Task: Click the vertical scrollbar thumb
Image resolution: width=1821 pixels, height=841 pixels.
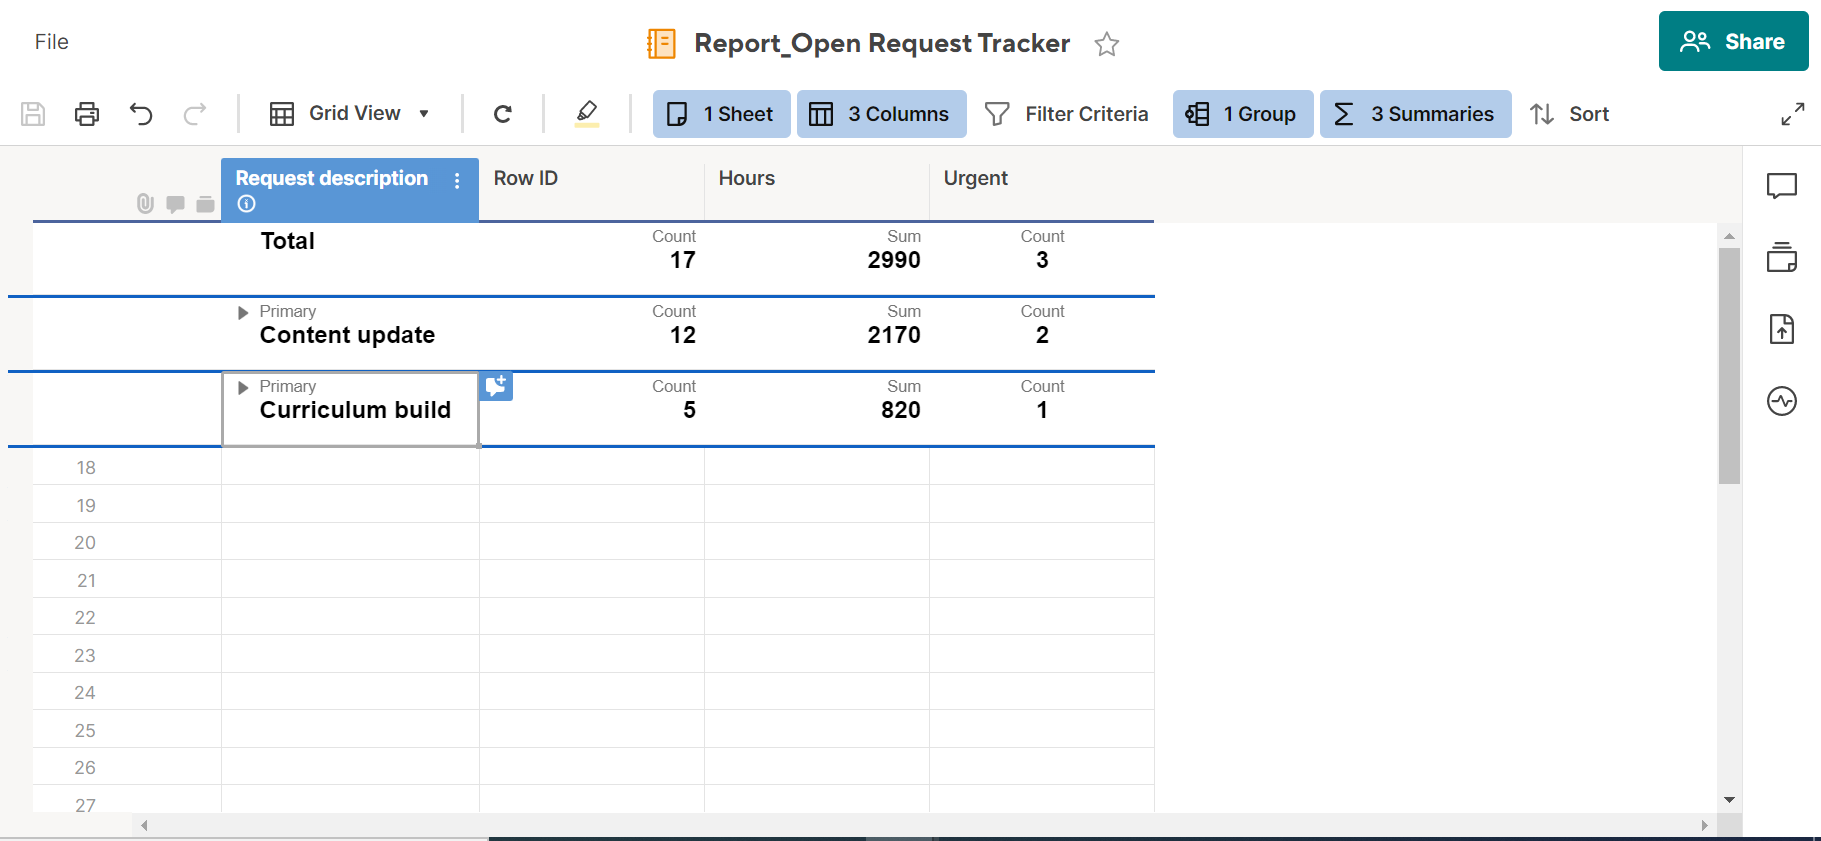Action: [1729, 365]
